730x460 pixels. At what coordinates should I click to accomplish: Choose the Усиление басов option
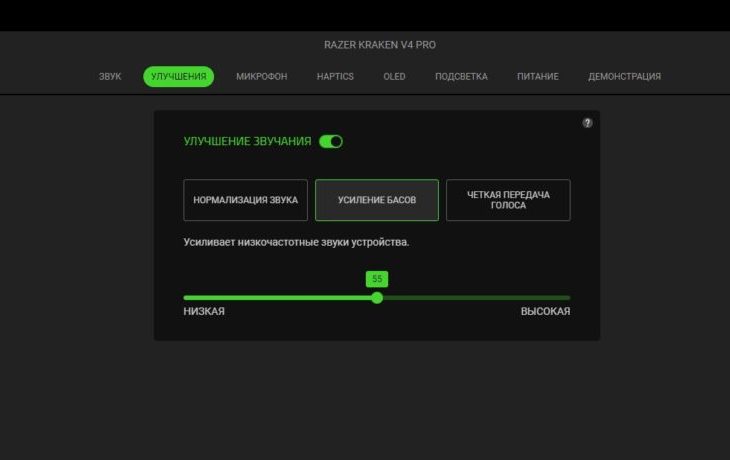[377, 200]
